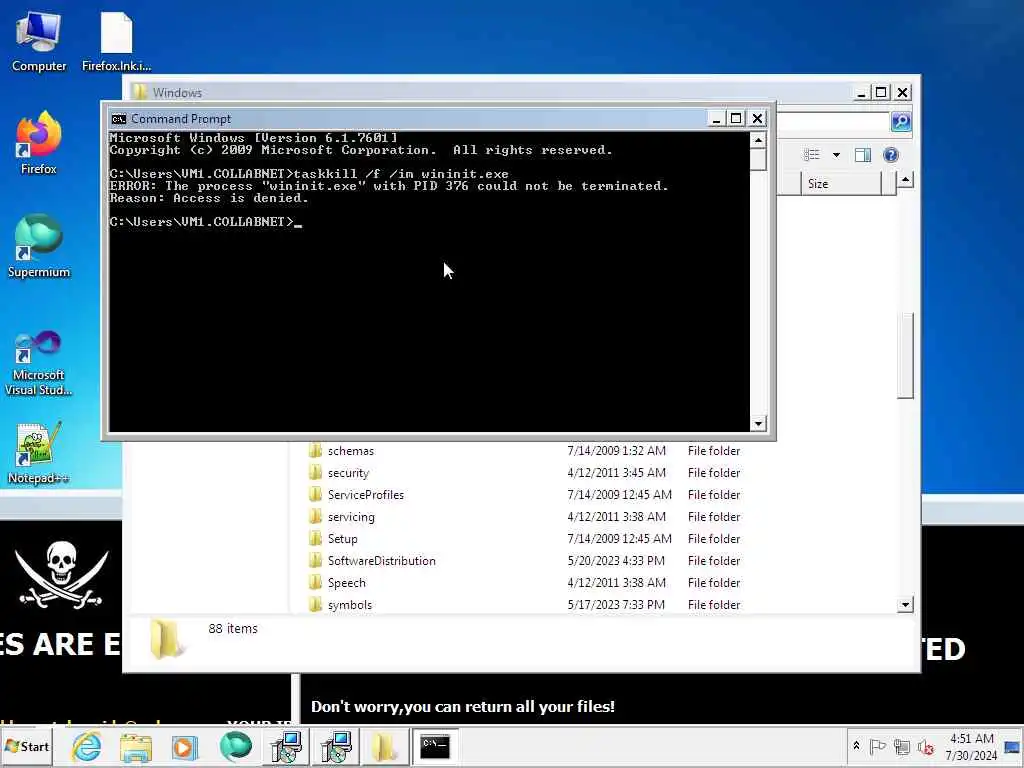Open Supermium desktop shortcut
Viewport: 1024px width, 768px height.
[x=39, y=247]
